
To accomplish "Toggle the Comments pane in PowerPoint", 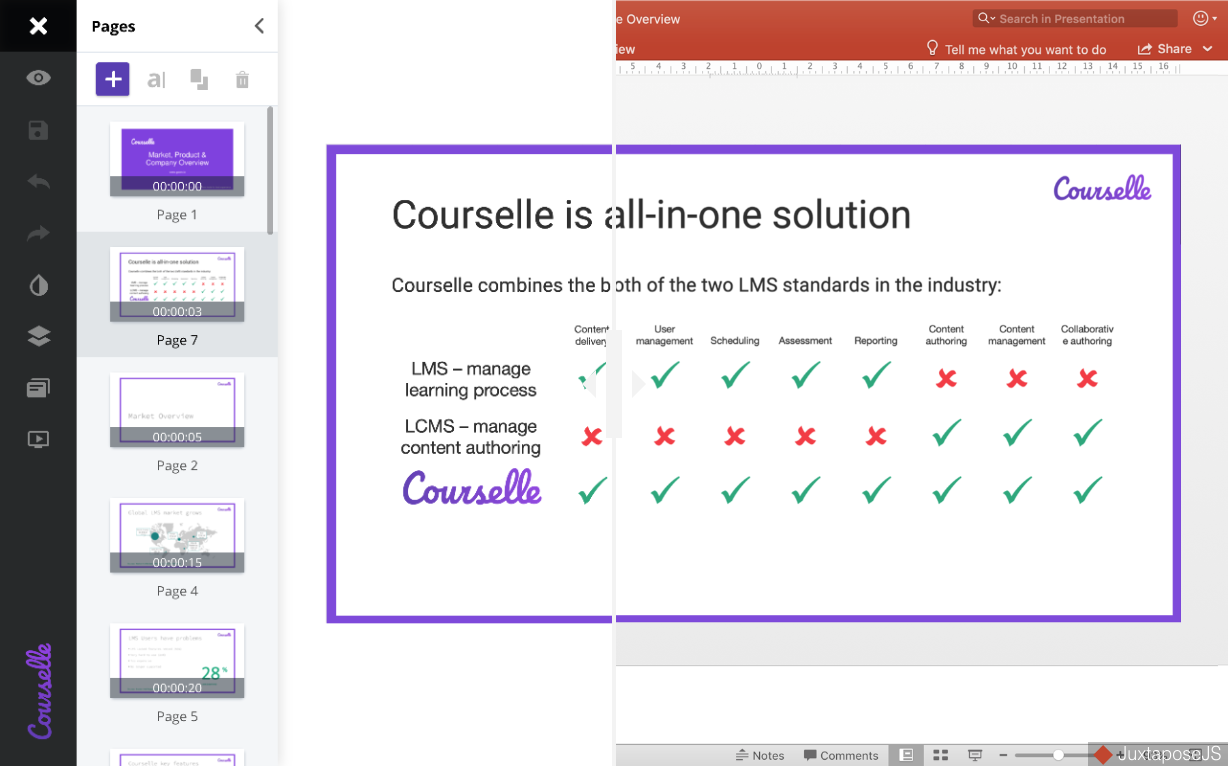I will (x=841, y=755).
